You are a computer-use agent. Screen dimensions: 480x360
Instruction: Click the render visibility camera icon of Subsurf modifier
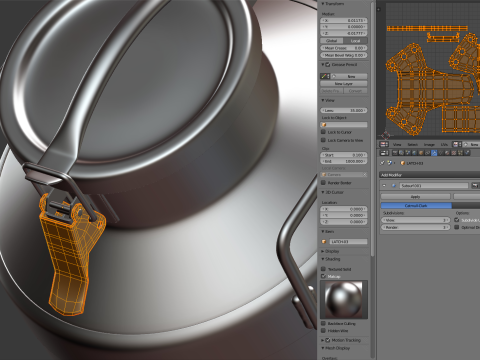pyautogui.click(x=475, y=185)
